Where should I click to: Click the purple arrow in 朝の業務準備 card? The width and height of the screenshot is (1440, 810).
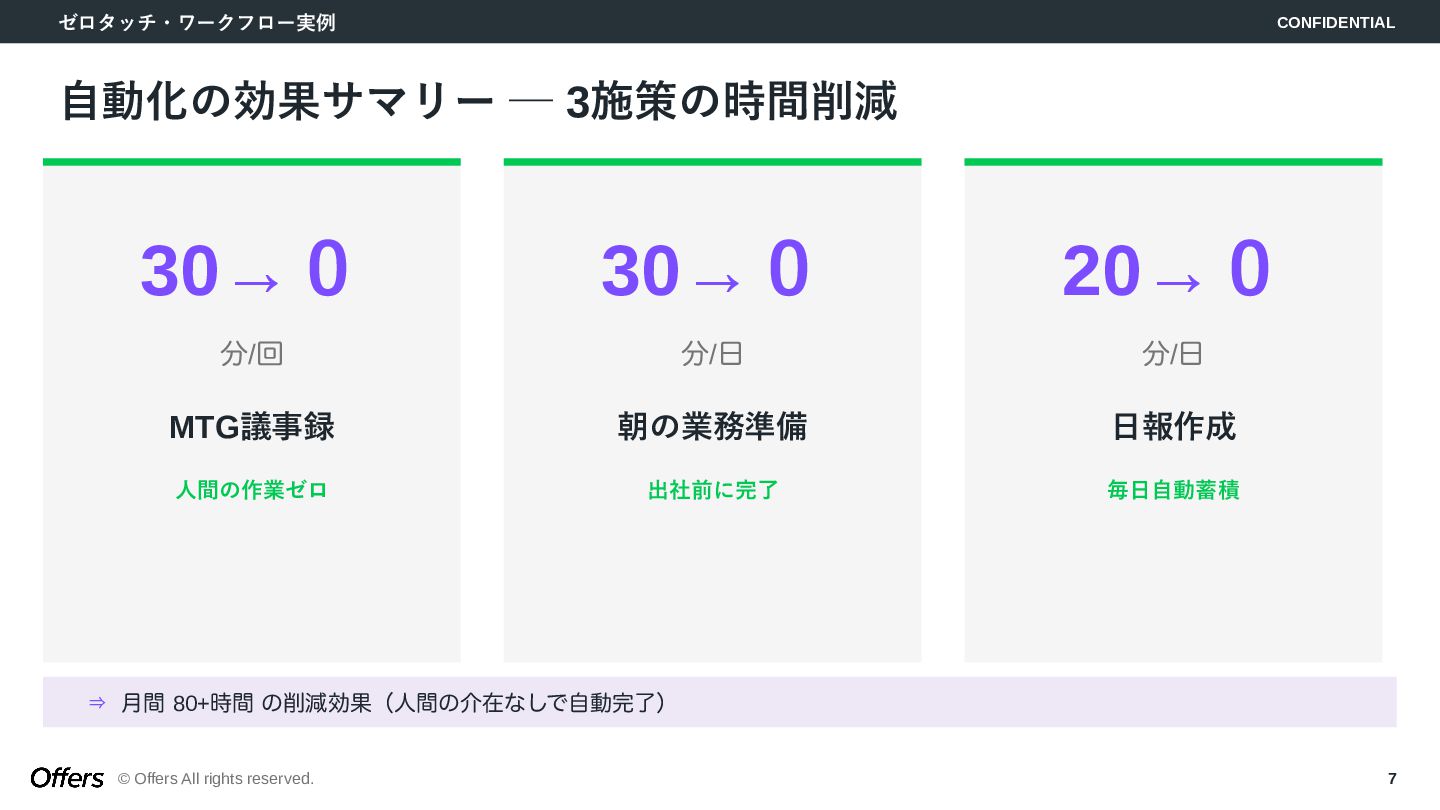click(x=717, y=283)
